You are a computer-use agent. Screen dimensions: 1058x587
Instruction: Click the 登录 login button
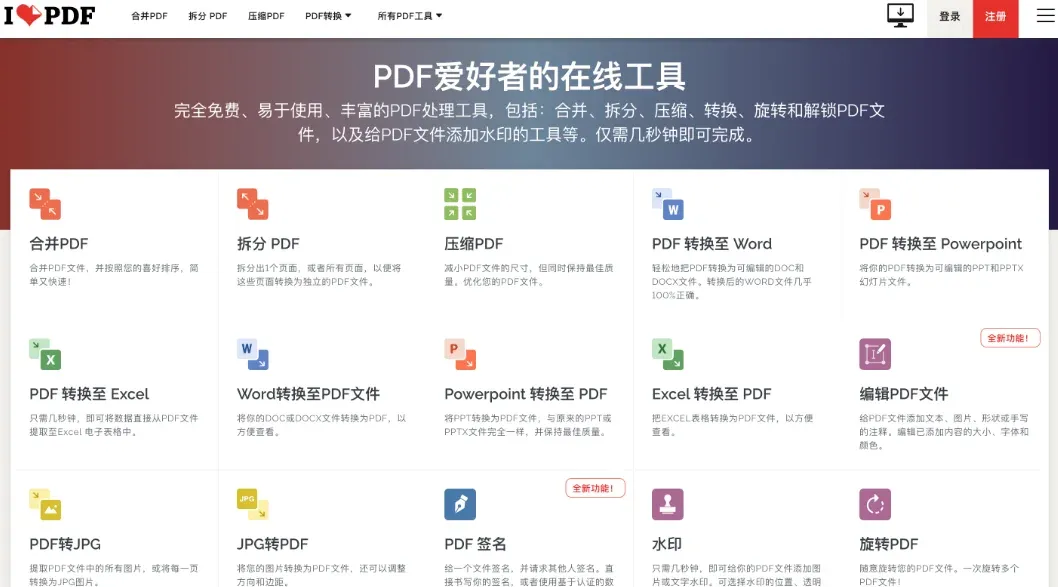tap(949, 16)
